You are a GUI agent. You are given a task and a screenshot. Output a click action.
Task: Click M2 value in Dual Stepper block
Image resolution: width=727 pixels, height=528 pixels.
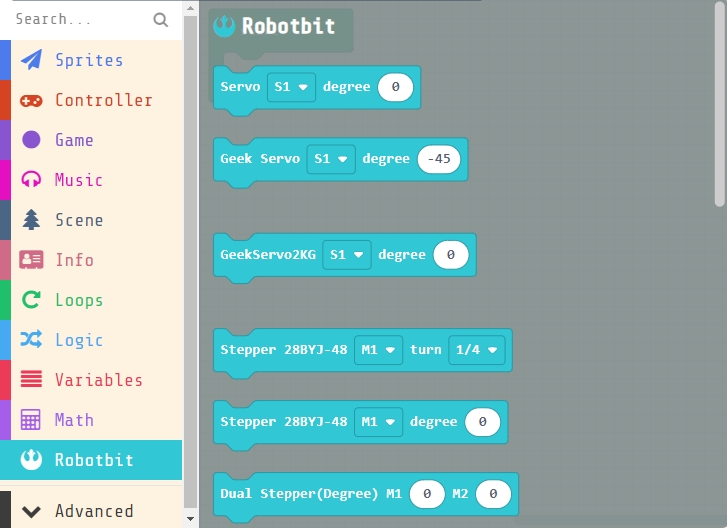pyautogui.click(x=493, y=494)
